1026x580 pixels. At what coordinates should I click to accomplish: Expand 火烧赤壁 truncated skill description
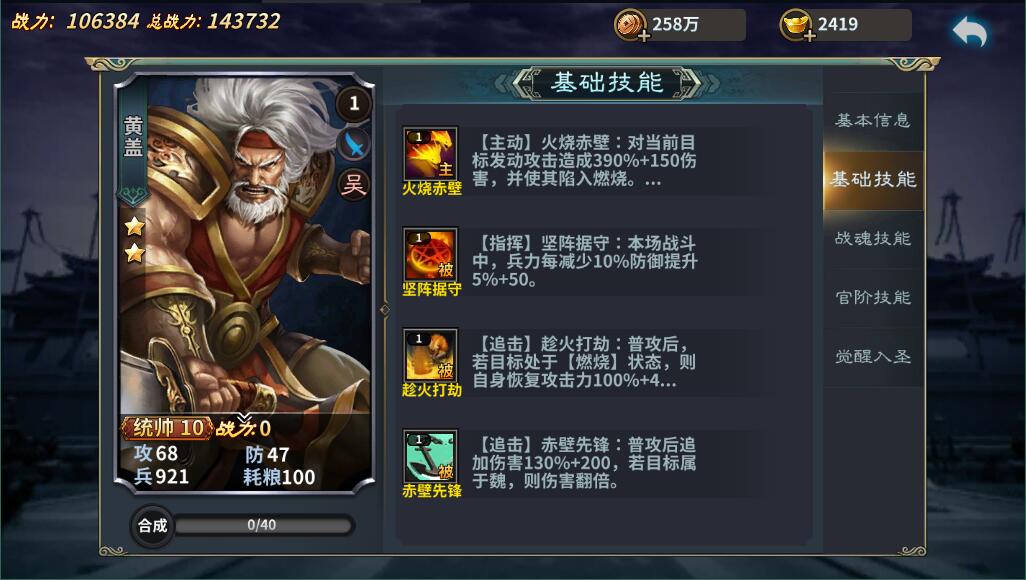coord(584,161)
